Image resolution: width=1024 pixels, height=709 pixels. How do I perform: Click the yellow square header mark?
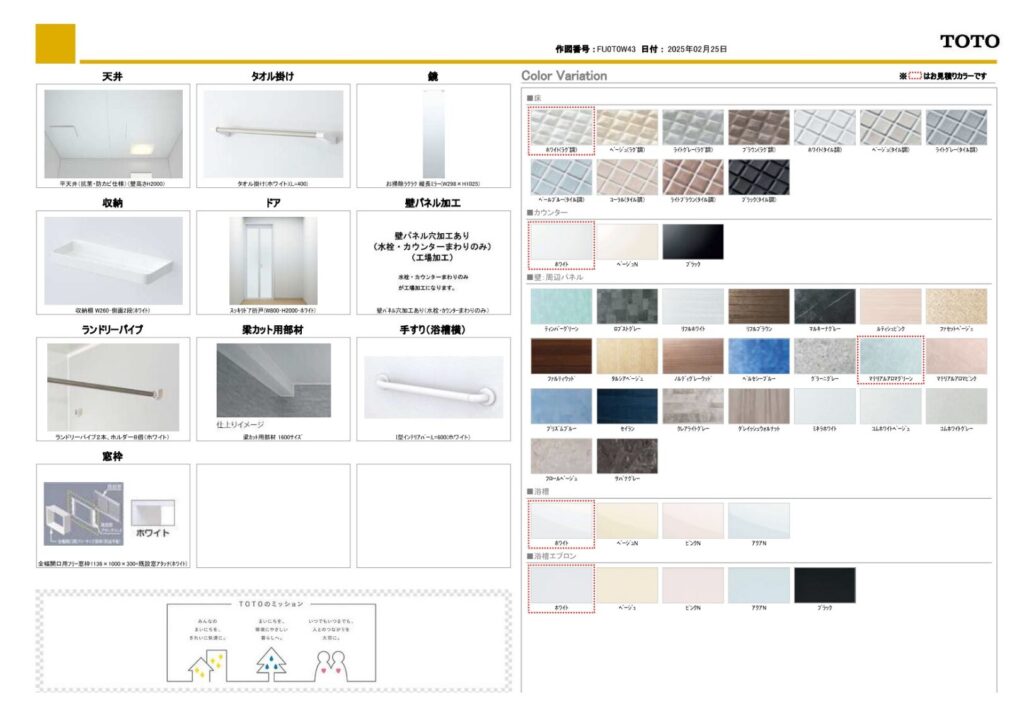coord(55,43)
